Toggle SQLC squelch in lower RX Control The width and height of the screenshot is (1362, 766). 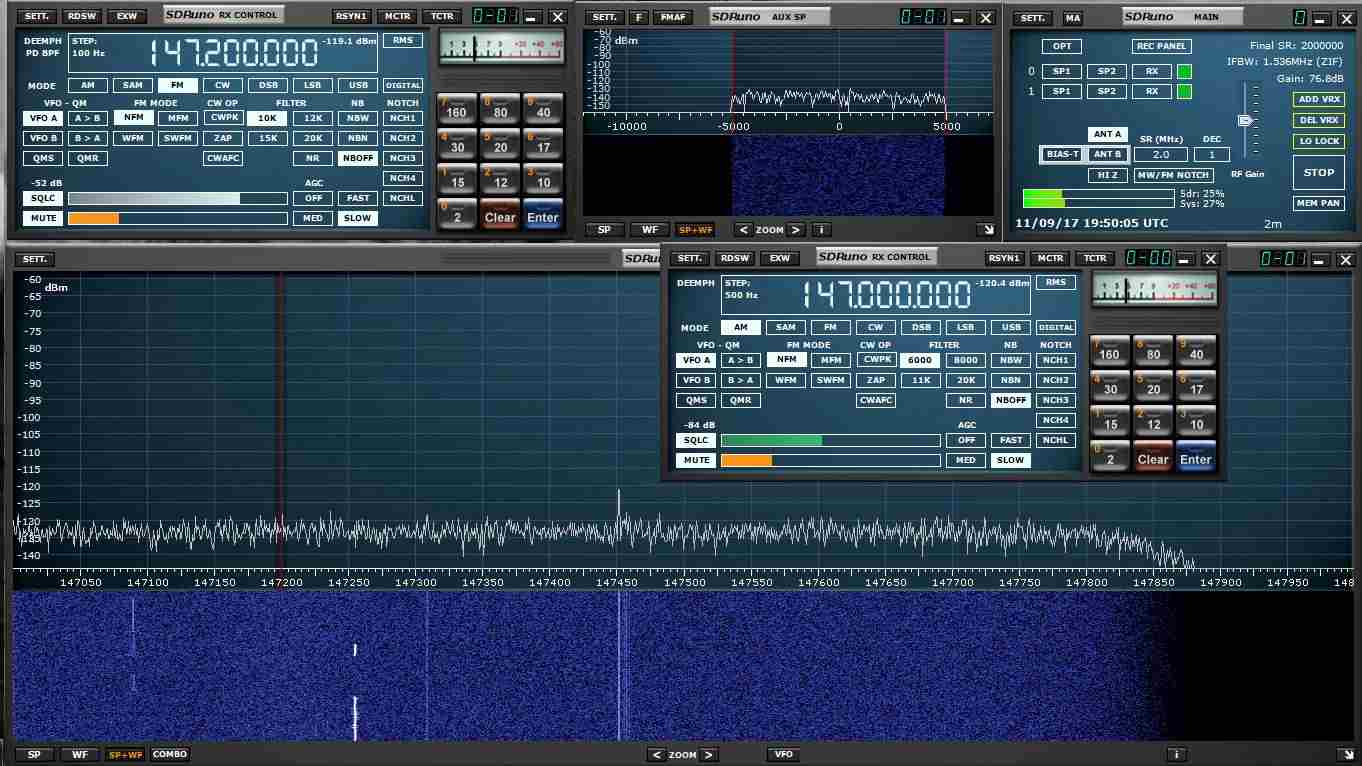tap(695, 440)
